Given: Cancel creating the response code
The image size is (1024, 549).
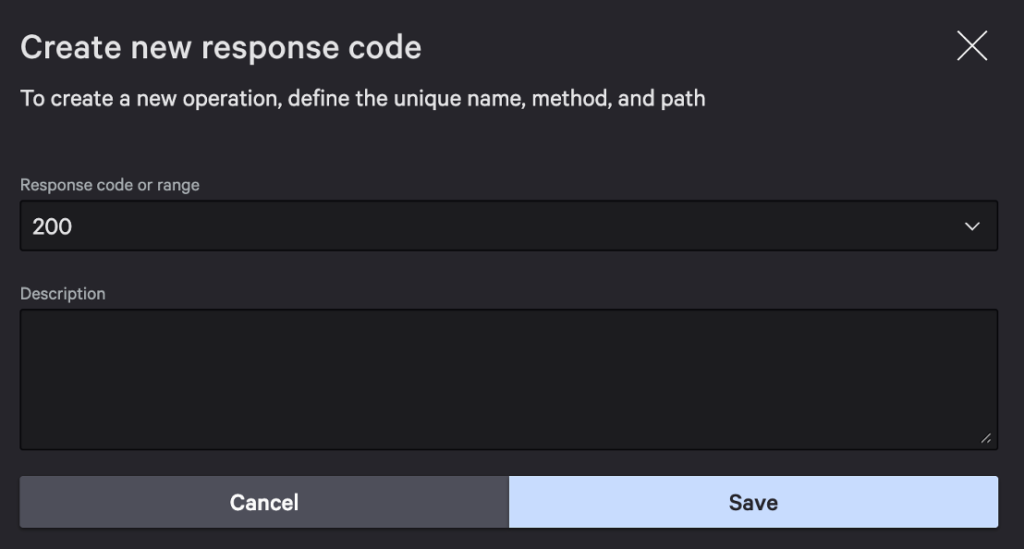Looking at the screenshot, I should [x=264, y=502].
